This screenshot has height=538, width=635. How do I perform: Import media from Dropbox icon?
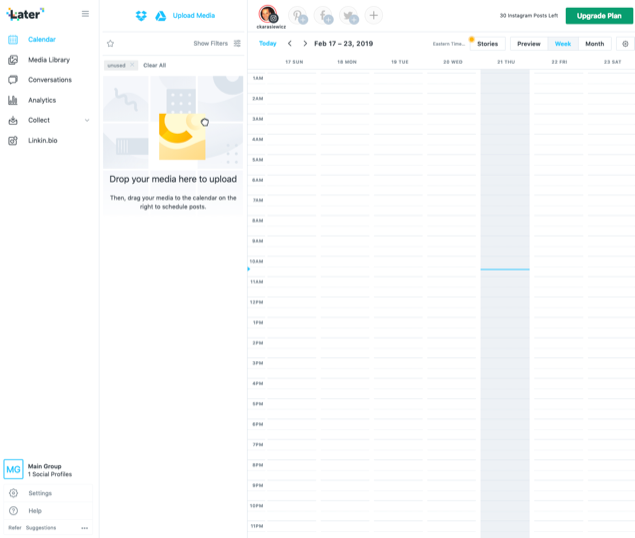click(x=141, y=16)
